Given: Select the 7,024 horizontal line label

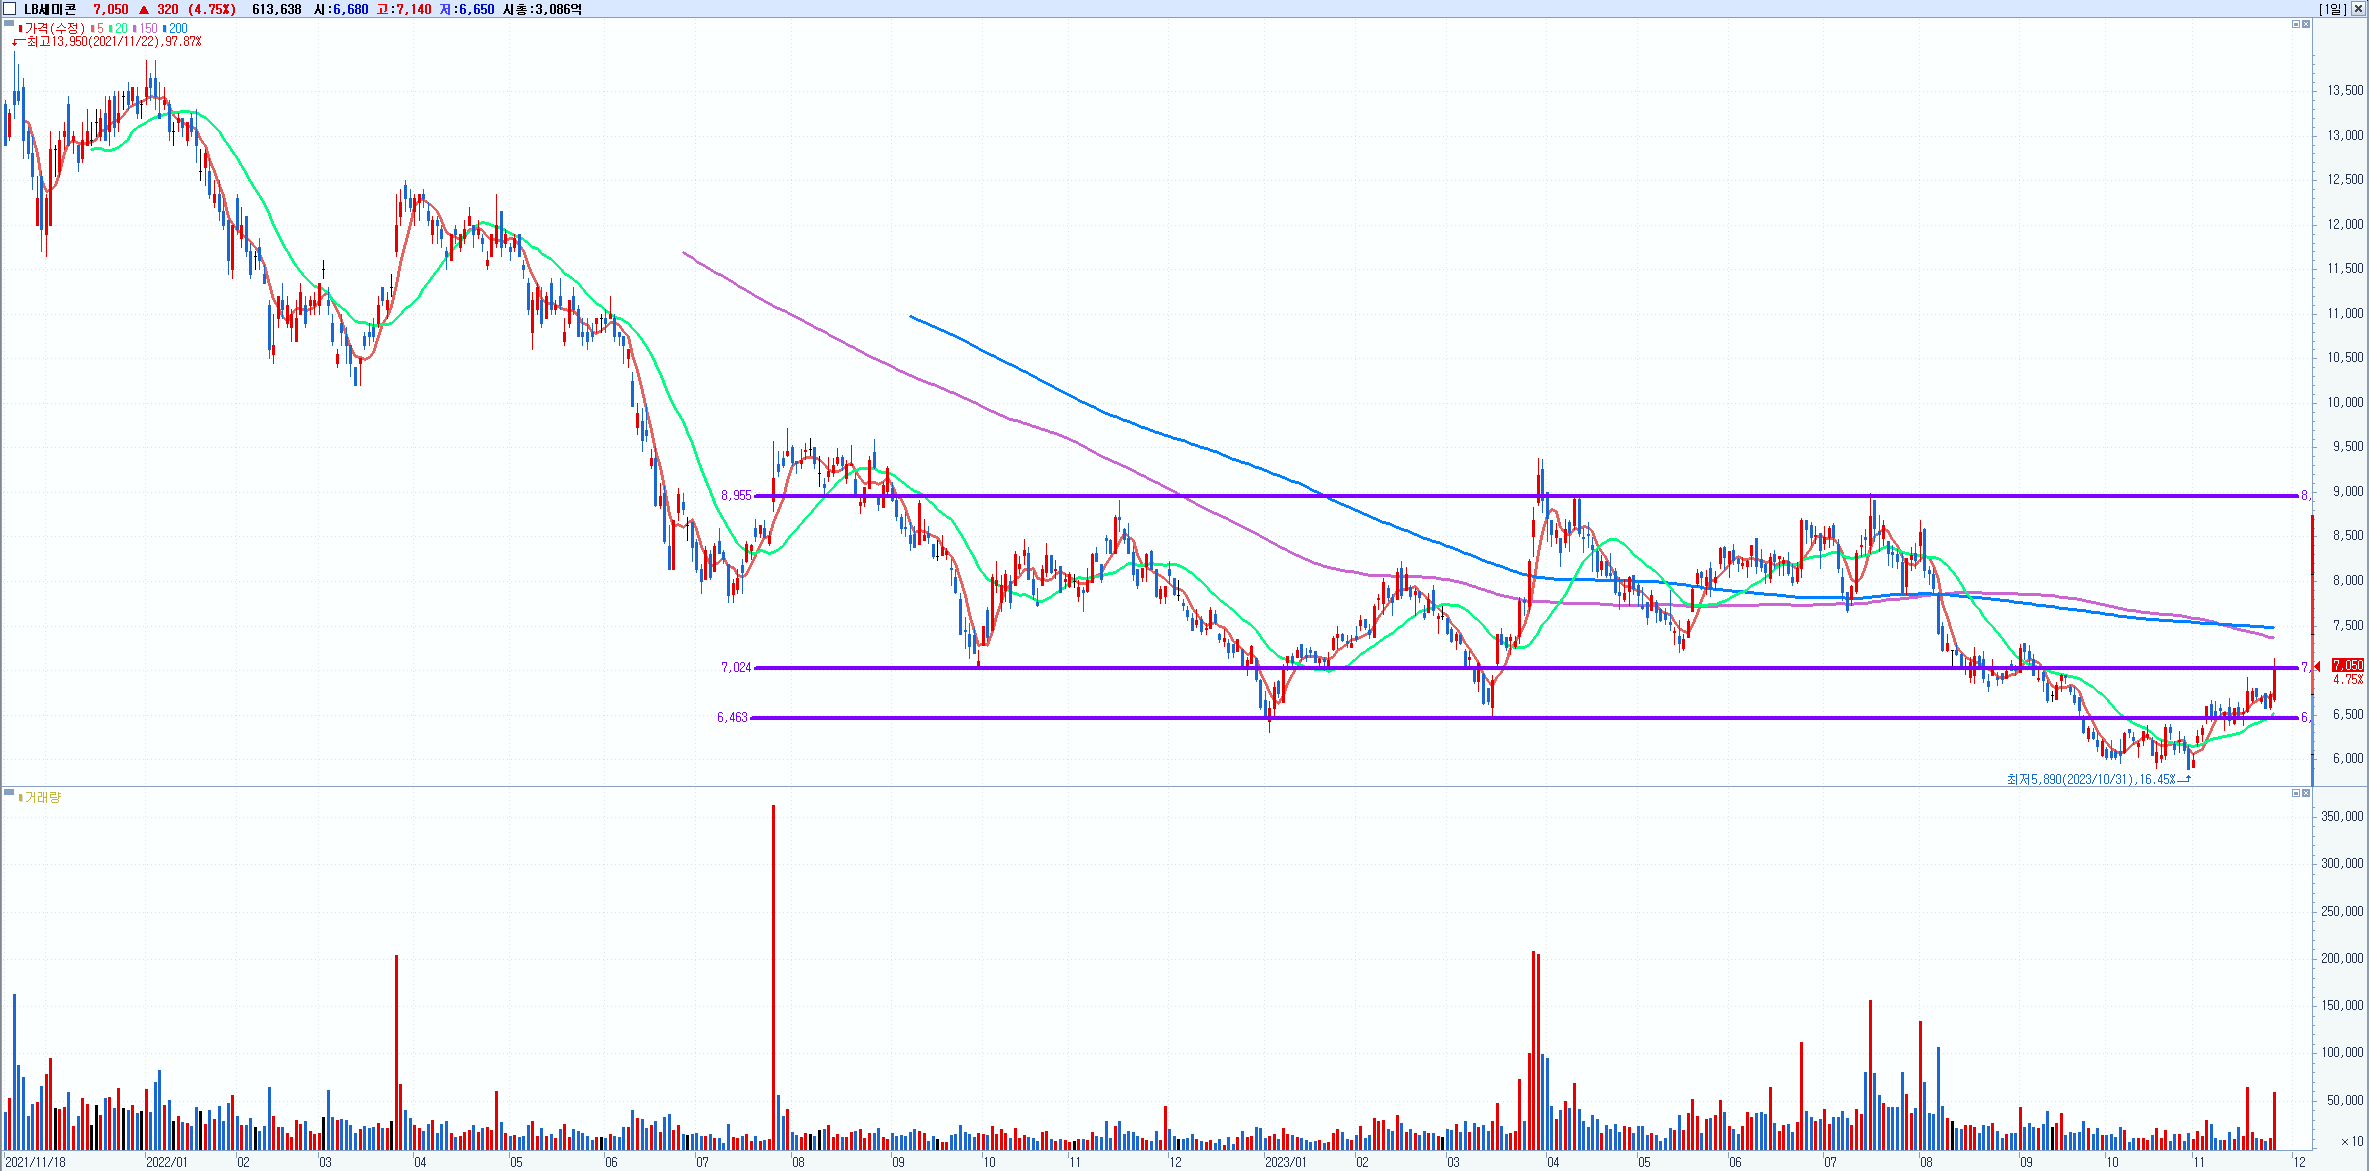Looking at the screenshot, I should [x=735, y=668].
